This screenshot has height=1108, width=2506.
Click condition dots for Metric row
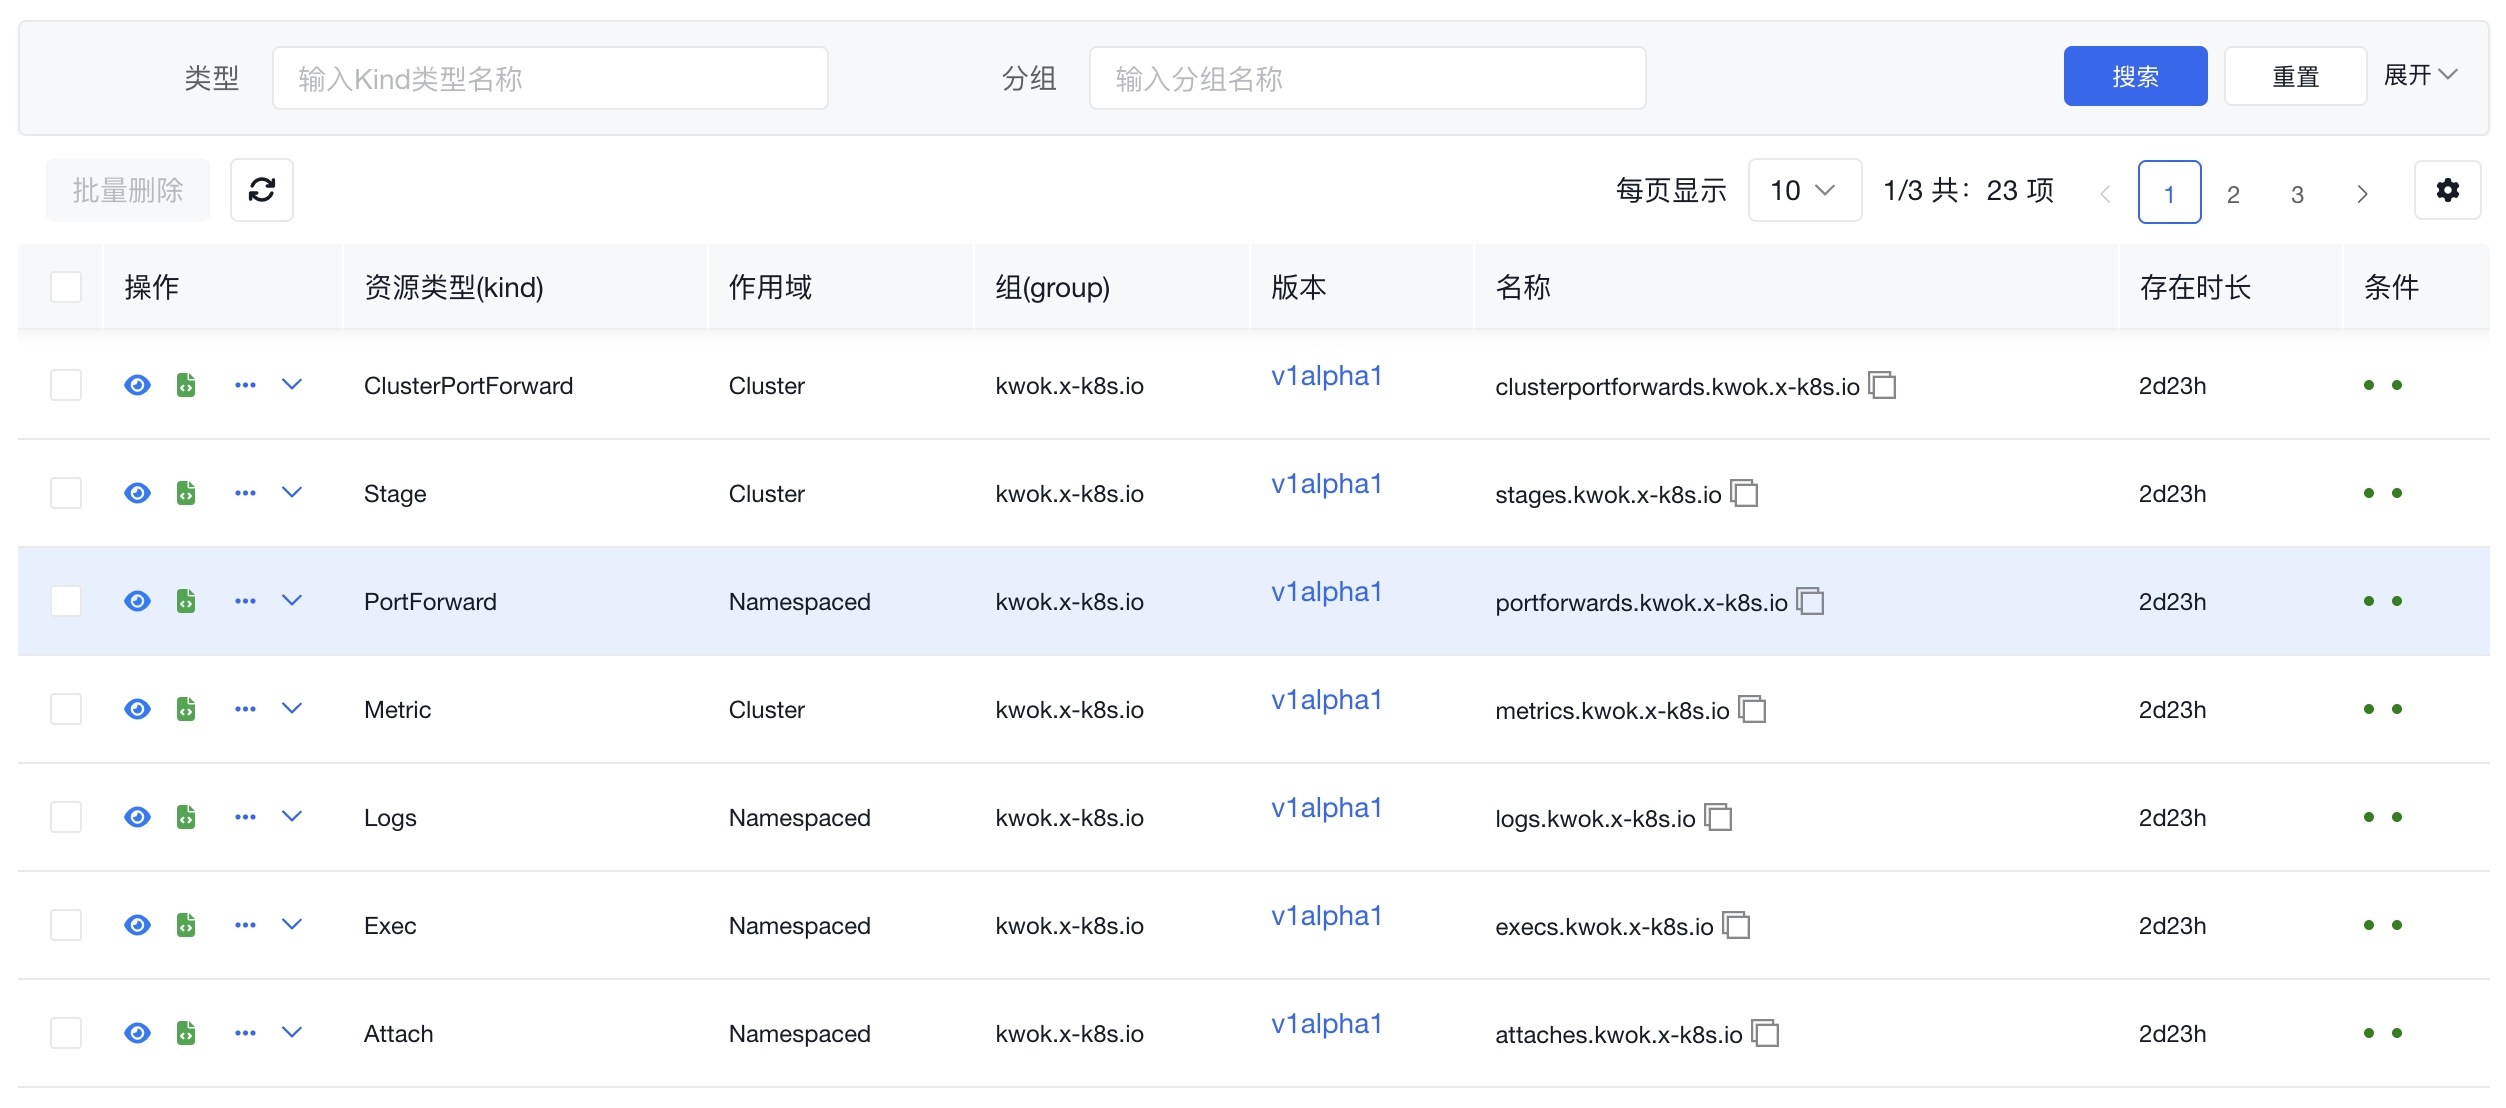pyautogui.click(x=2382, y=709)
